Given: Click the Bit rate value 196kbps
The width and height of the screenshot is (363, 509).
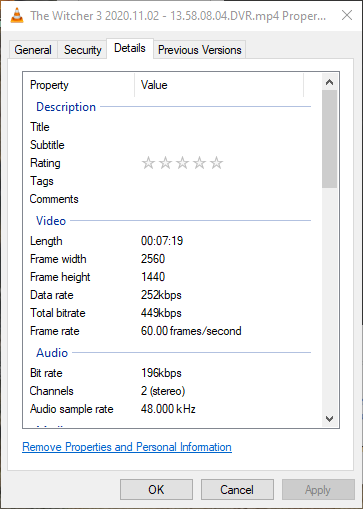Looking at the screenshot, I should click(161, 373).
